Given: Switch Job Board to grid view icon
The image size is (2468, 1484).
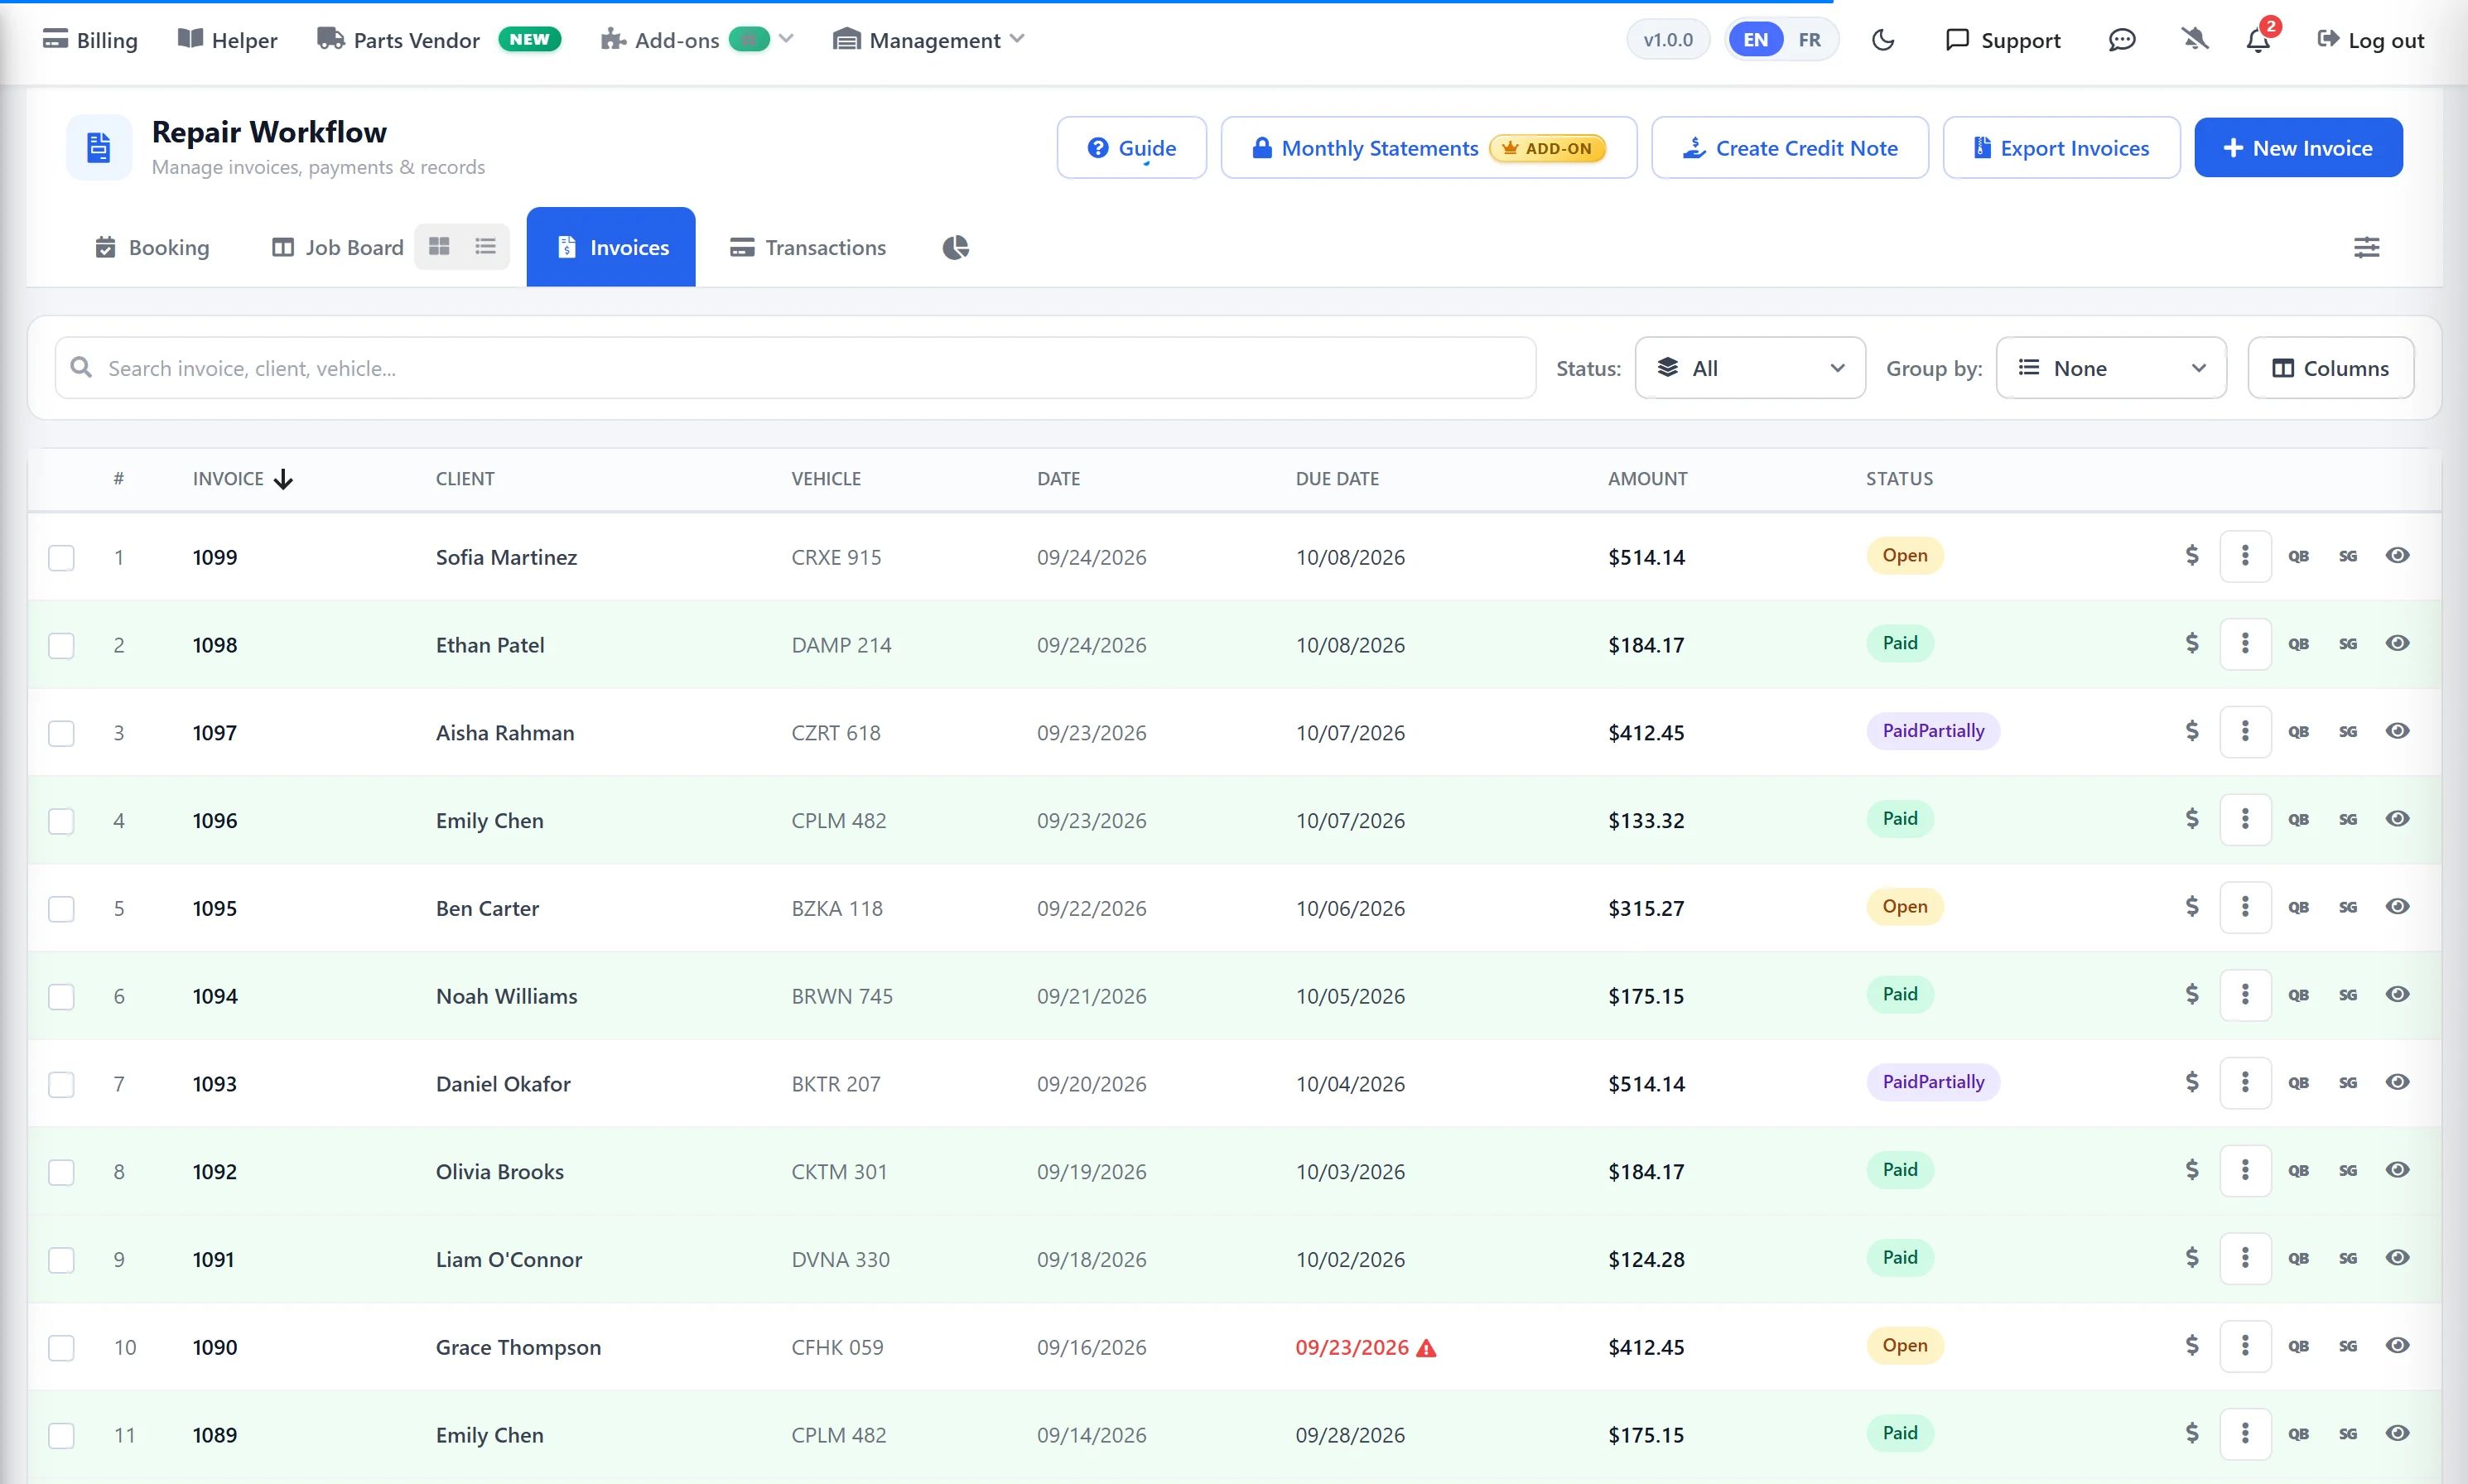Looking at the screenshot, I should pyautogui.click(x=439, y=246).
